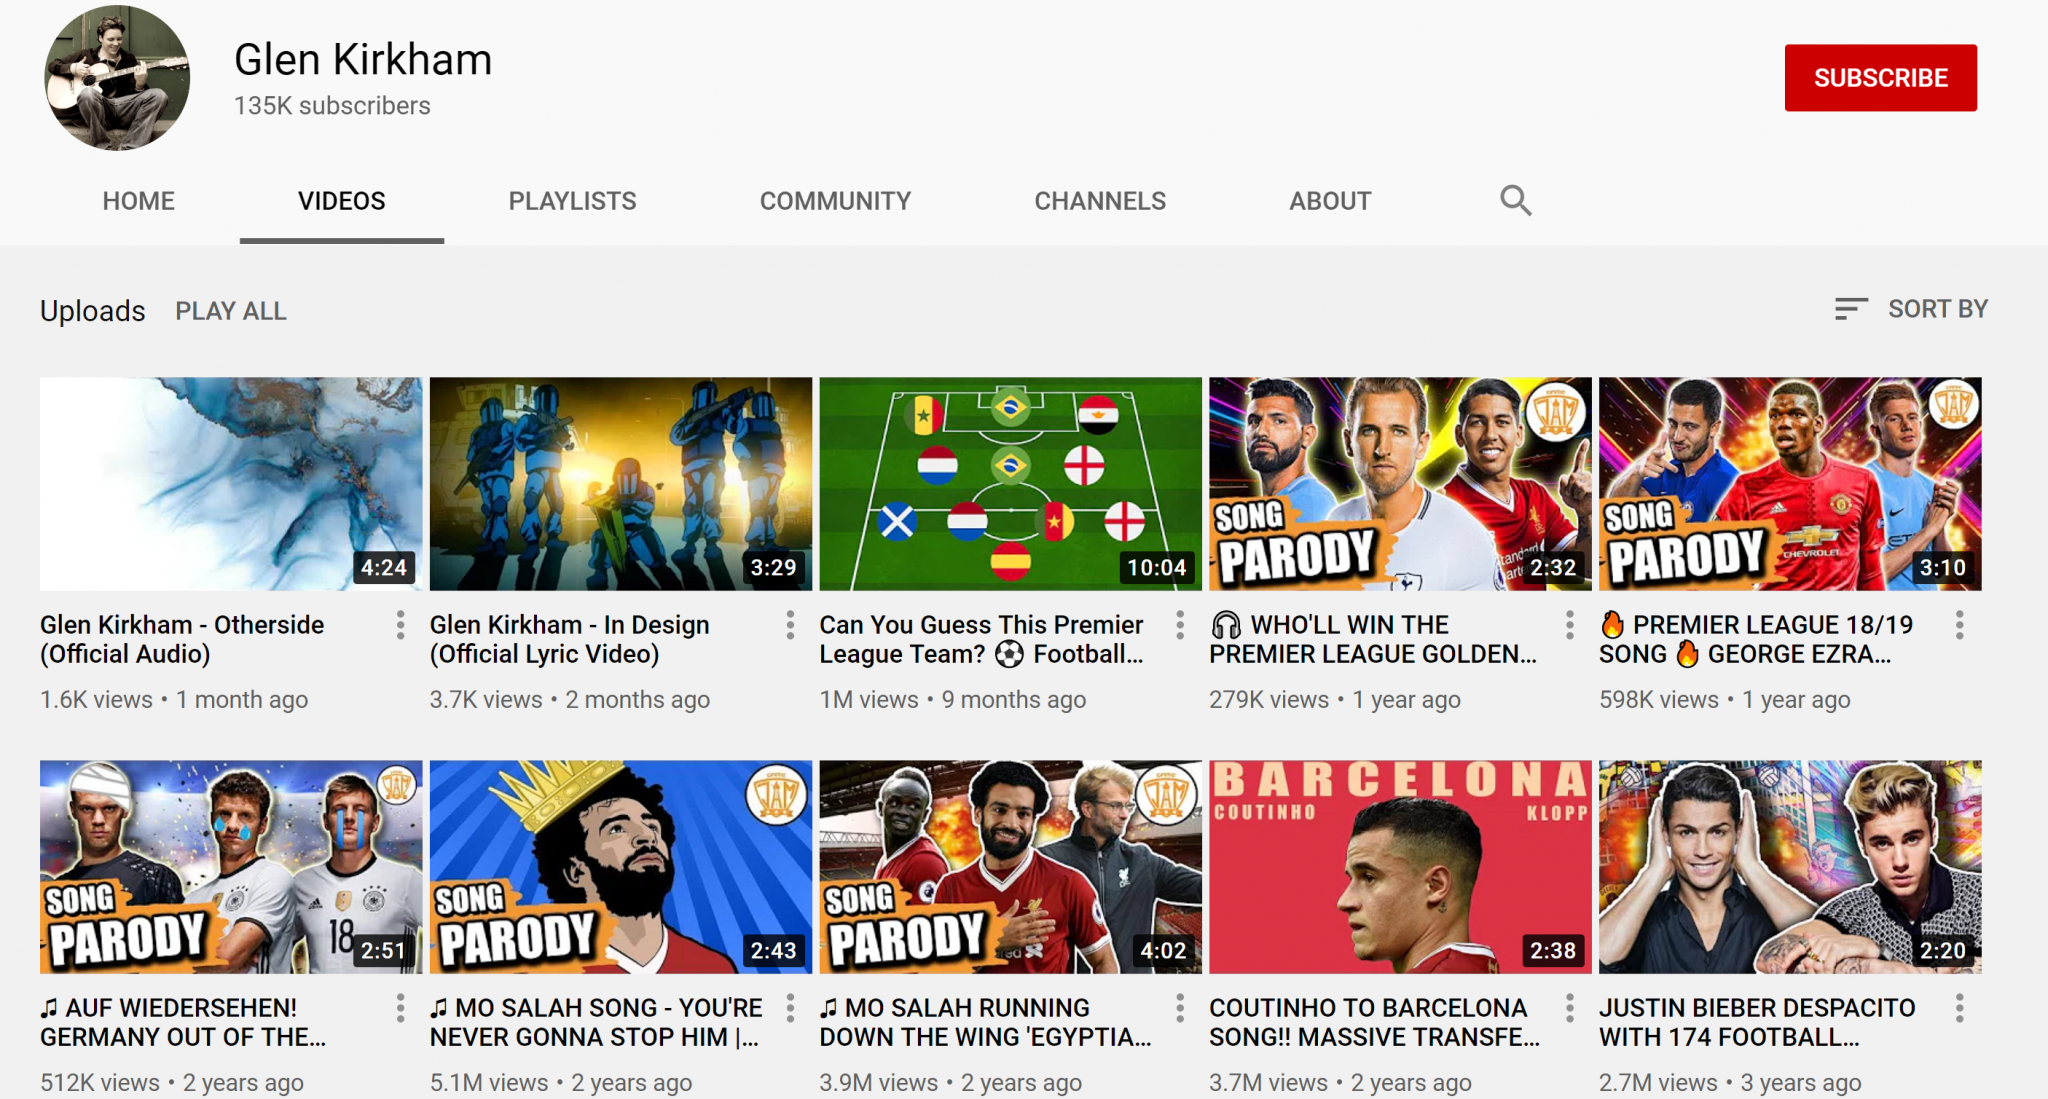Open options menu for Justin Bieber Despacito video
Image resolution: width=2048 pixels, height=1099 pixels.
1960,1008
